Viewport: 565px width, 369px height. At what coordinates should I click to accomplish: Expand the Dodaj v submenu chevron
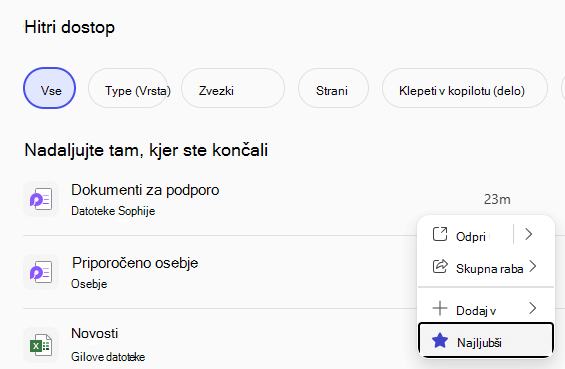[x=533, y=308]
